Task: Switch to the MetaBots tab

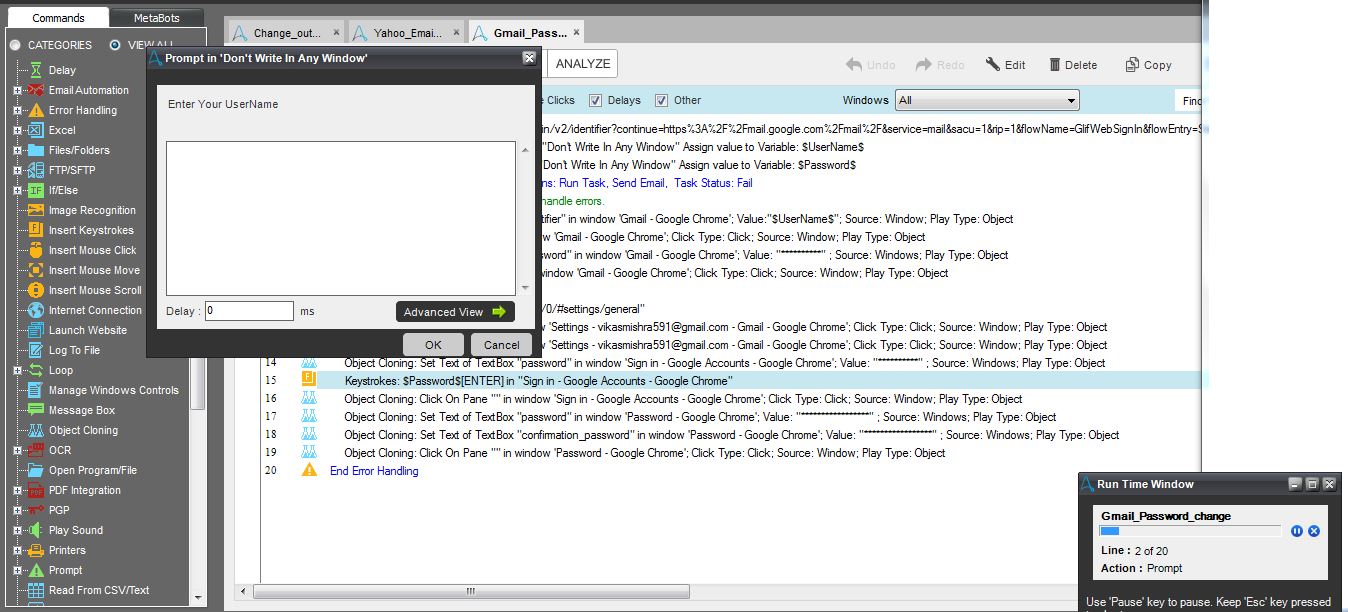Action: (x=155, y=18)
